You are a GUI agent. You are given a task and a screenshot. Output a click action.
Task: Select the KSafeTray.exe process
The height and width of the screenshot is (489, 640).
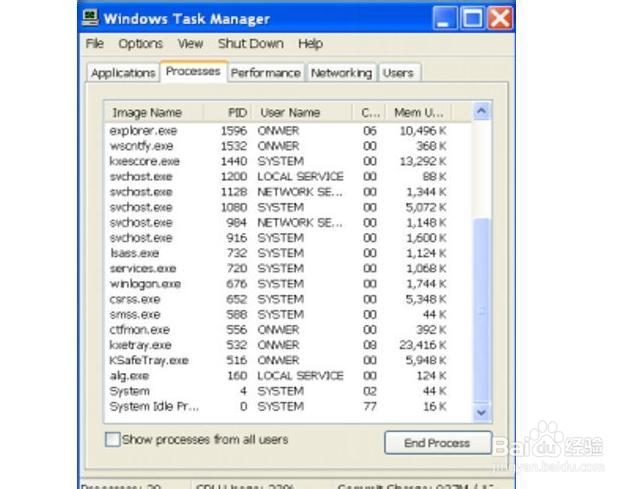[x=288, y=360]
